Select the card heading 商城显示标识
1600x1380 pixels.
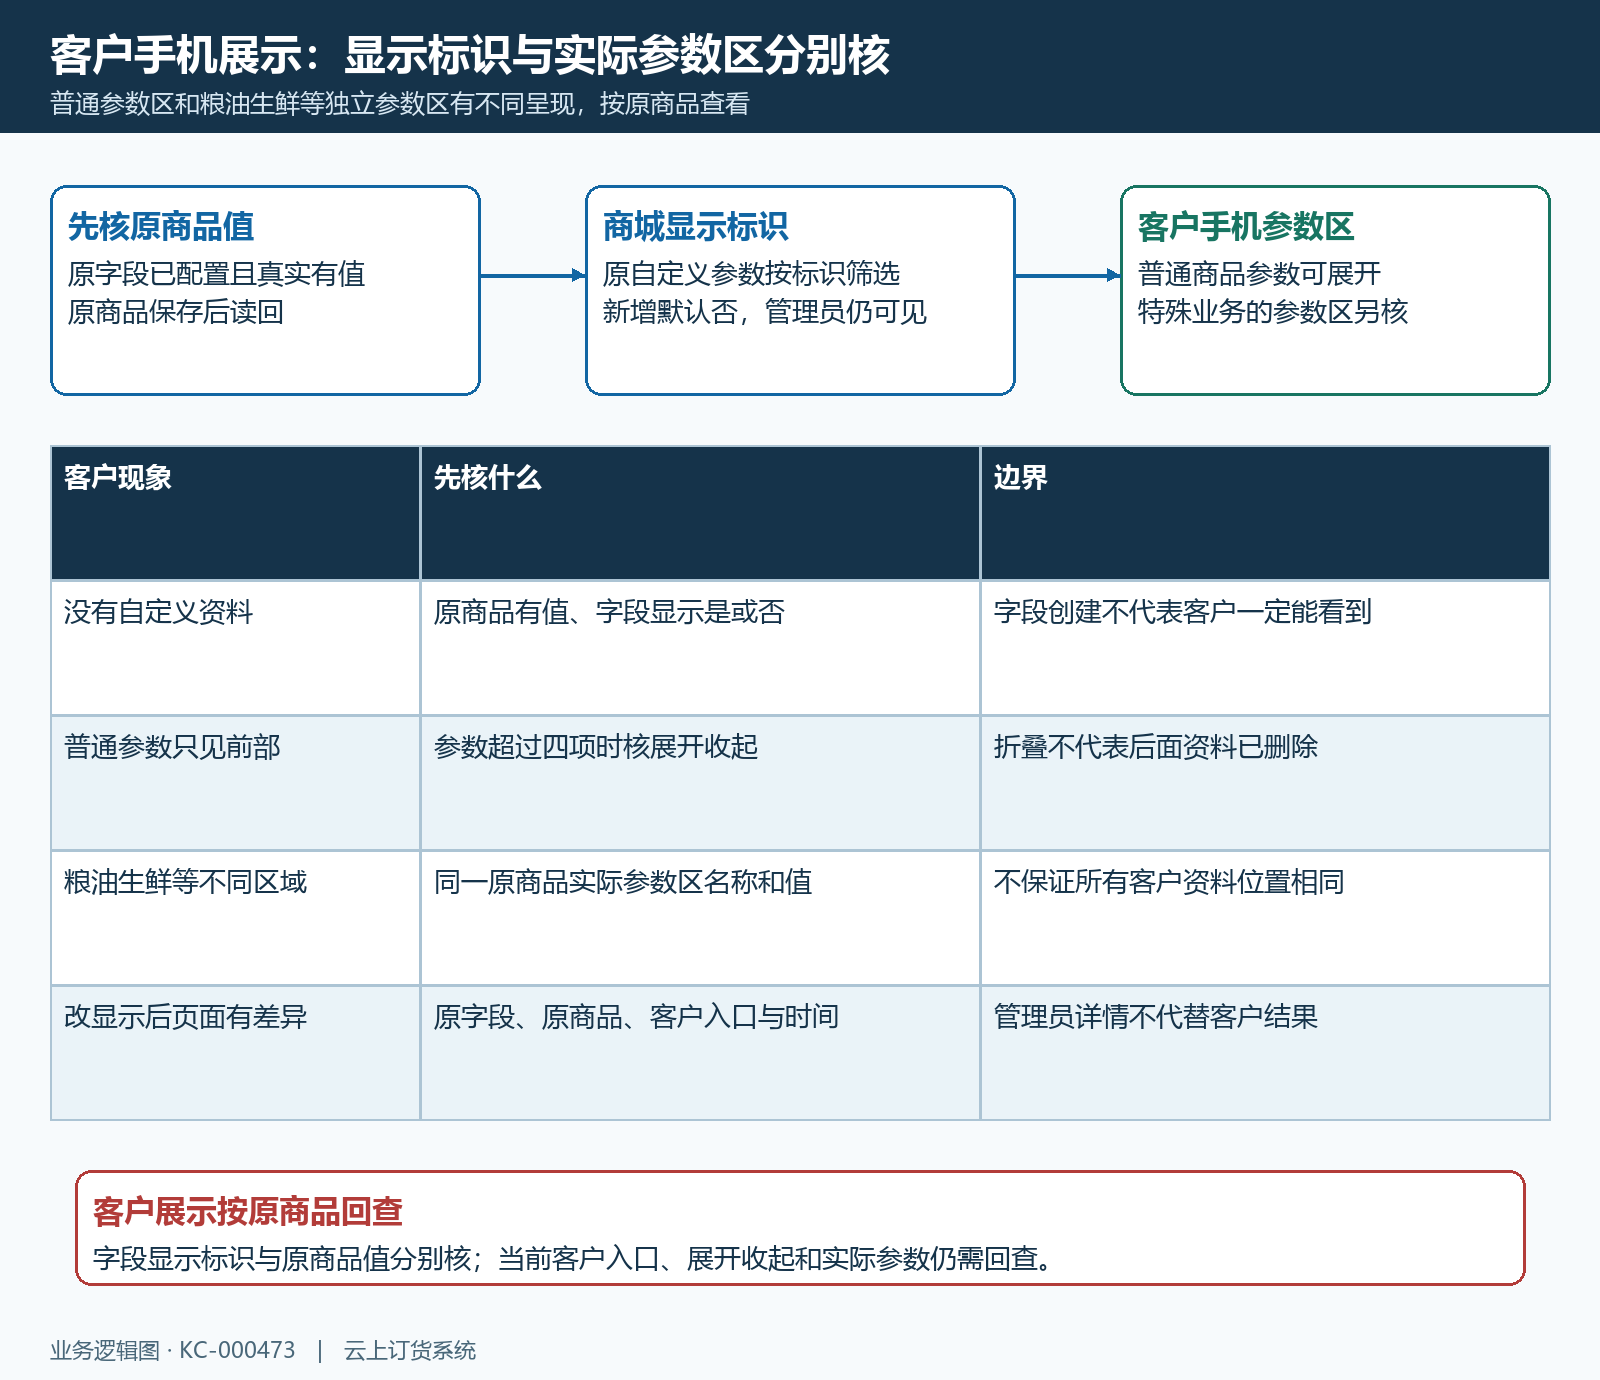point(696,227)
